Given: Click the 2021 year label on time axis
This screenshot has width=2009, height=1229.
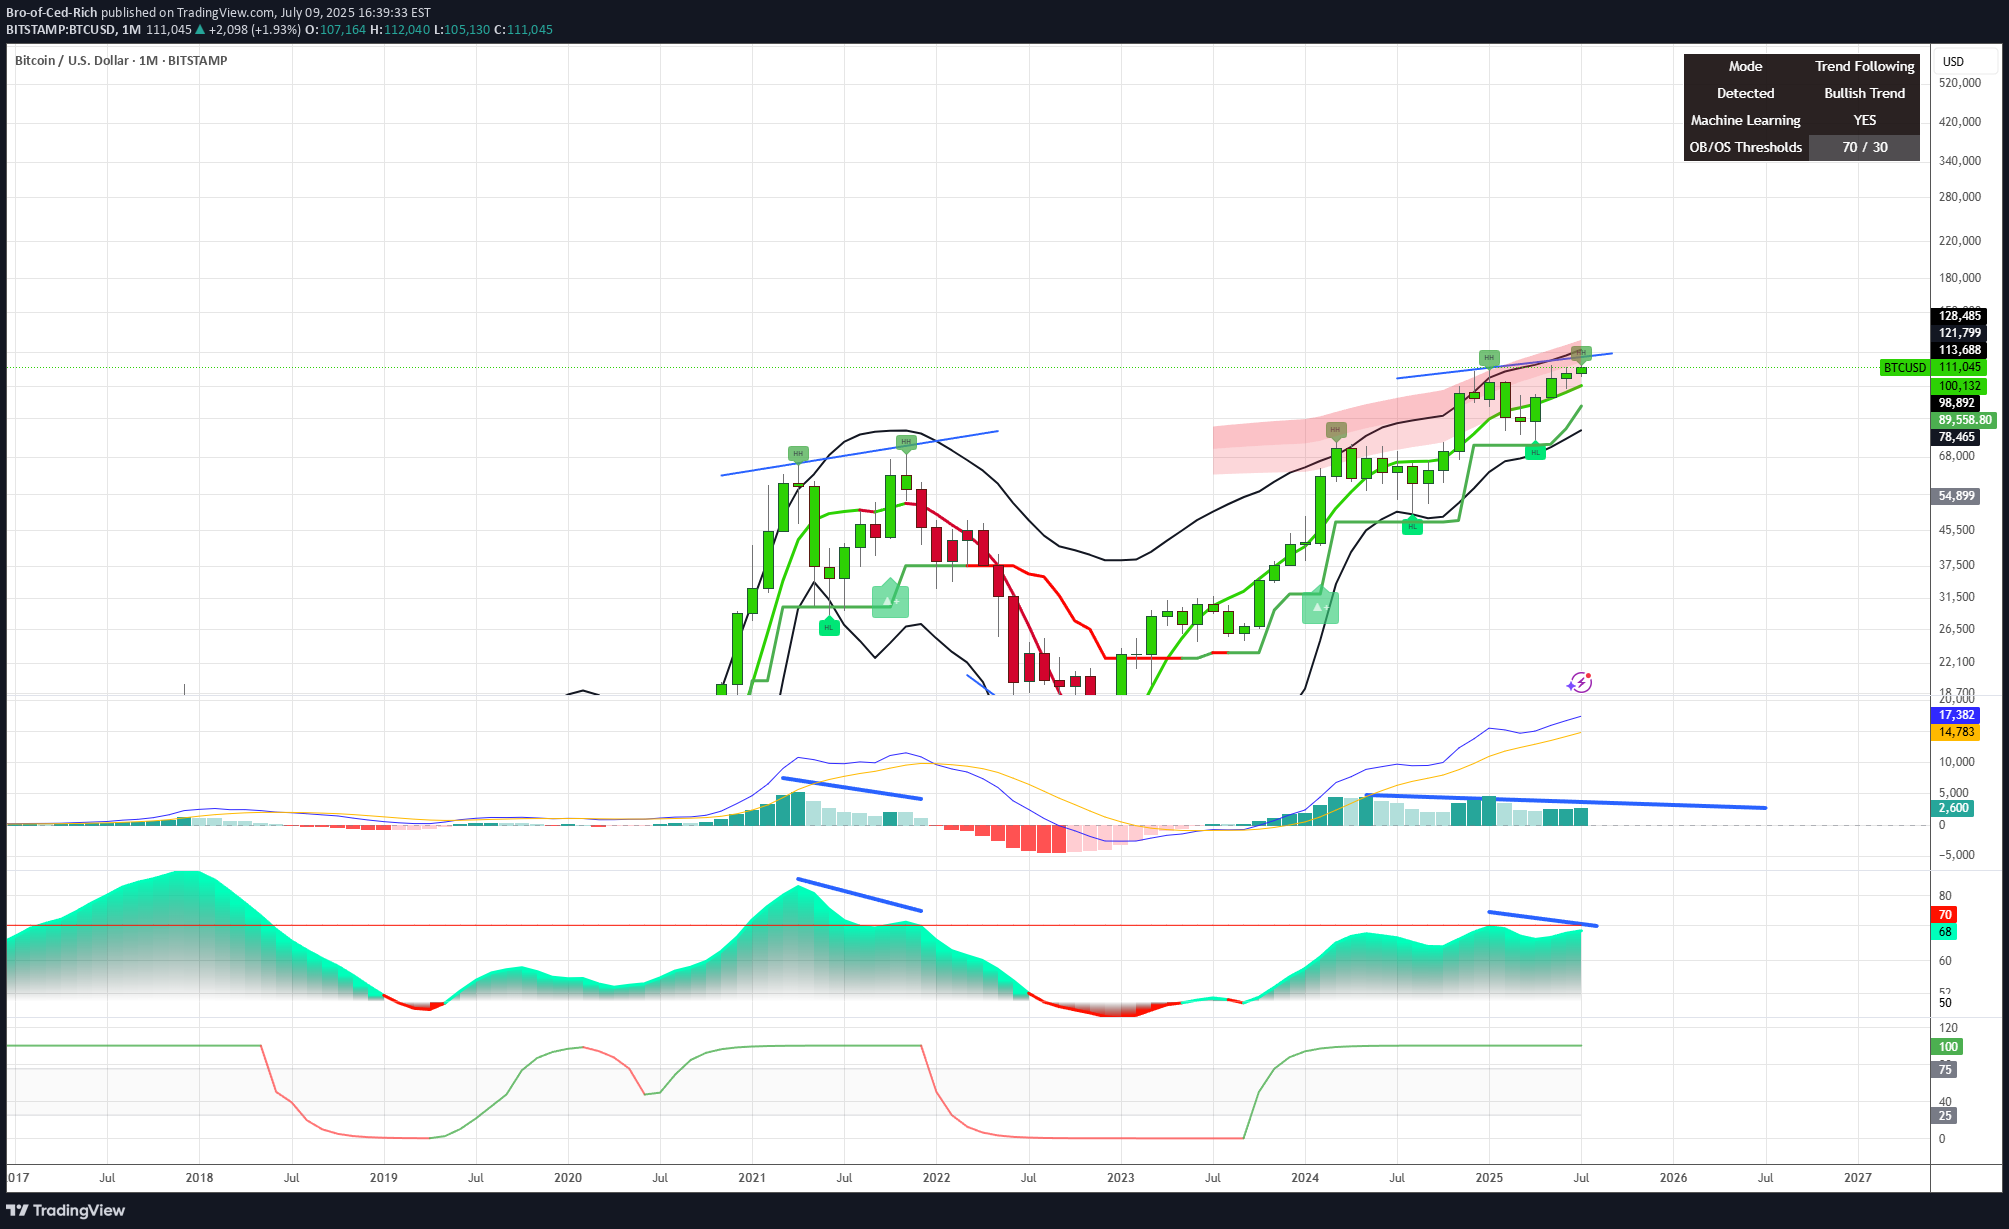Looking at the screenshot, I should click(x=752, y=1177).
